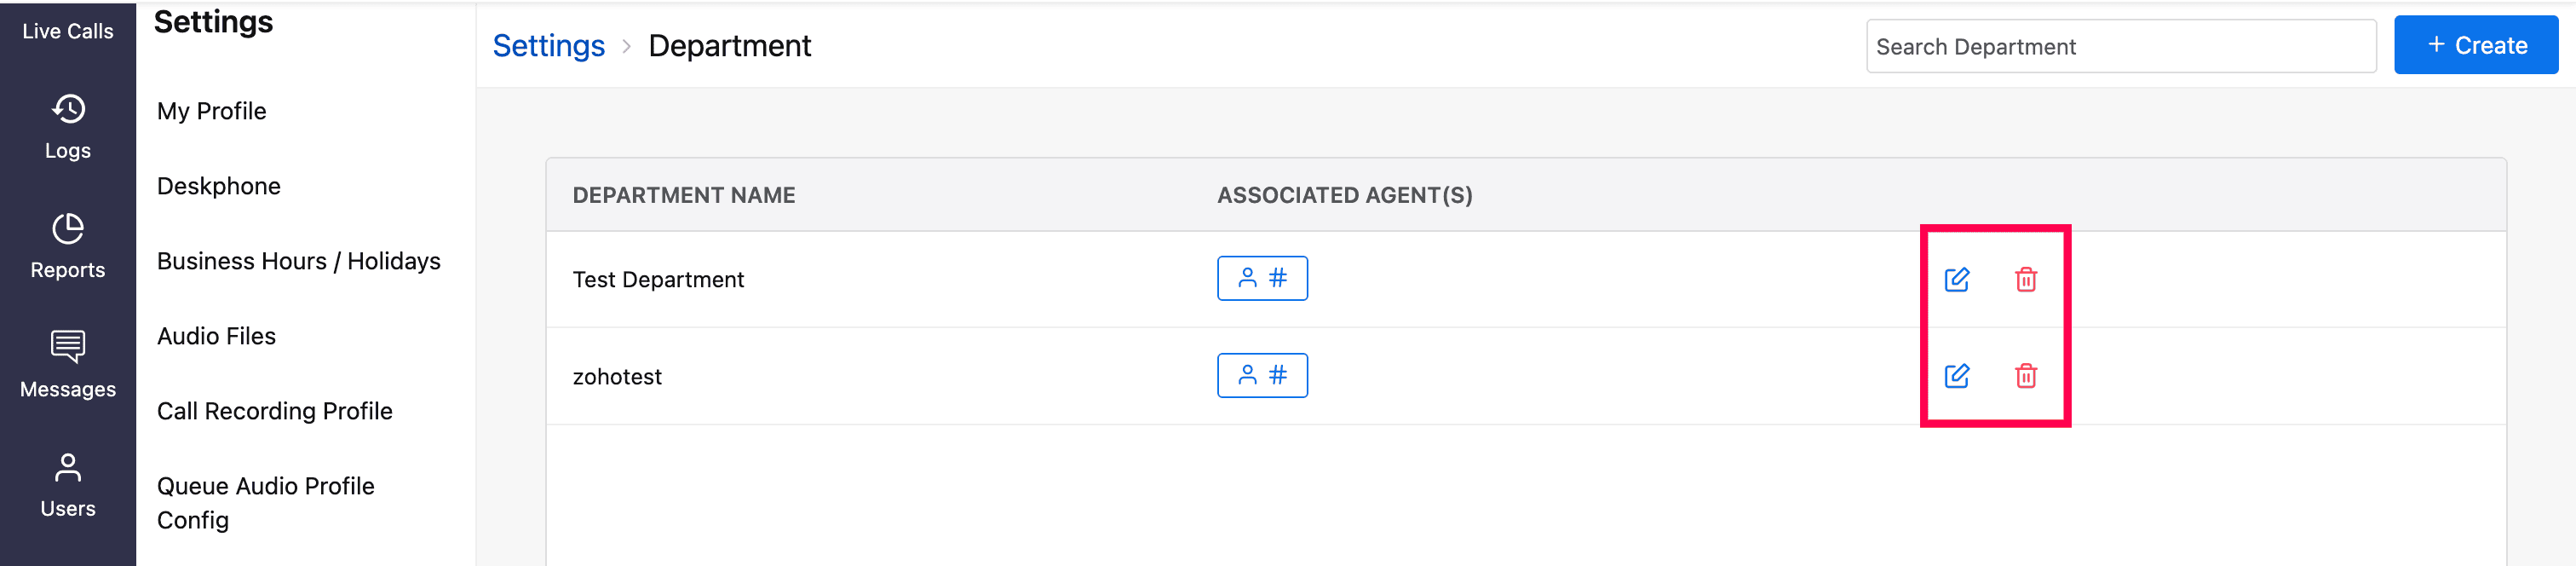Click trash icon for zohotest department

point(2025,376)
